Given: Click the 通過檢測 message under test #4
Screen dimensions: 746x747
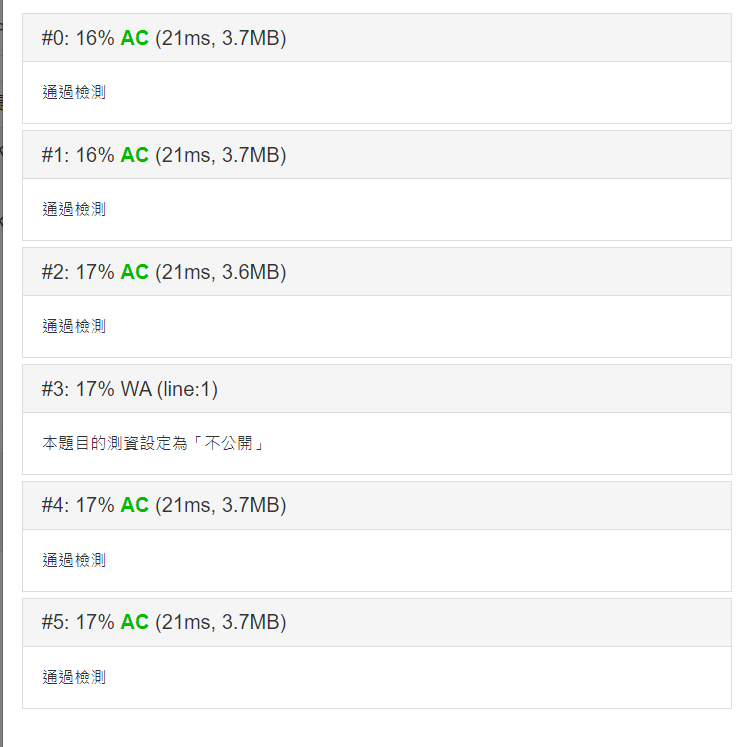Looking at the screenshot, I should pyautogui.click(x=74, y=561).
